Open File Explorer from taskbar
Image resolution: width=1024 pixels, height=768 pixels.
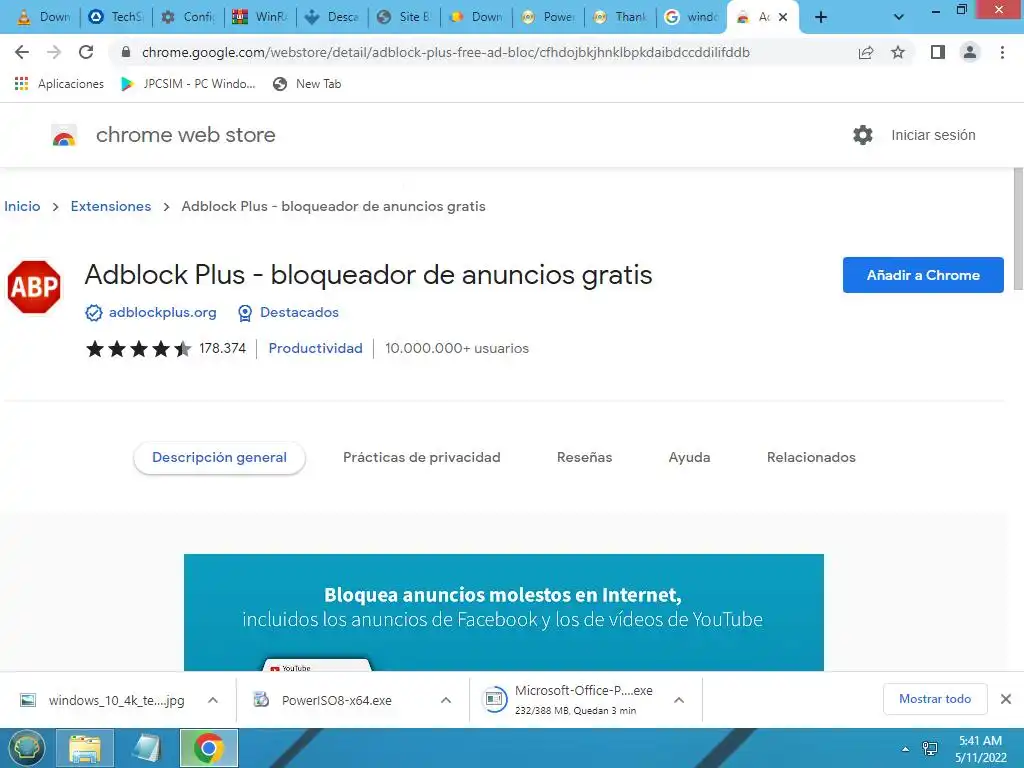point(85,748)
